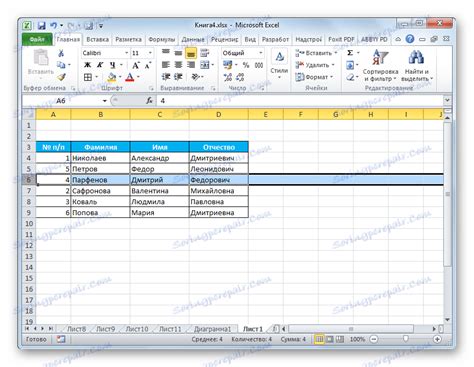
Task: Click the Accounting number format icon
Action: 228,65
